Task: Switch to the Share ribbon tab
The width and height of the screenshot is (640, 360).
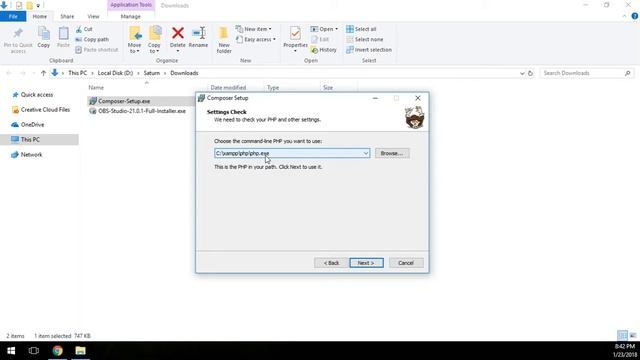Action: click(x=67, y=16)
